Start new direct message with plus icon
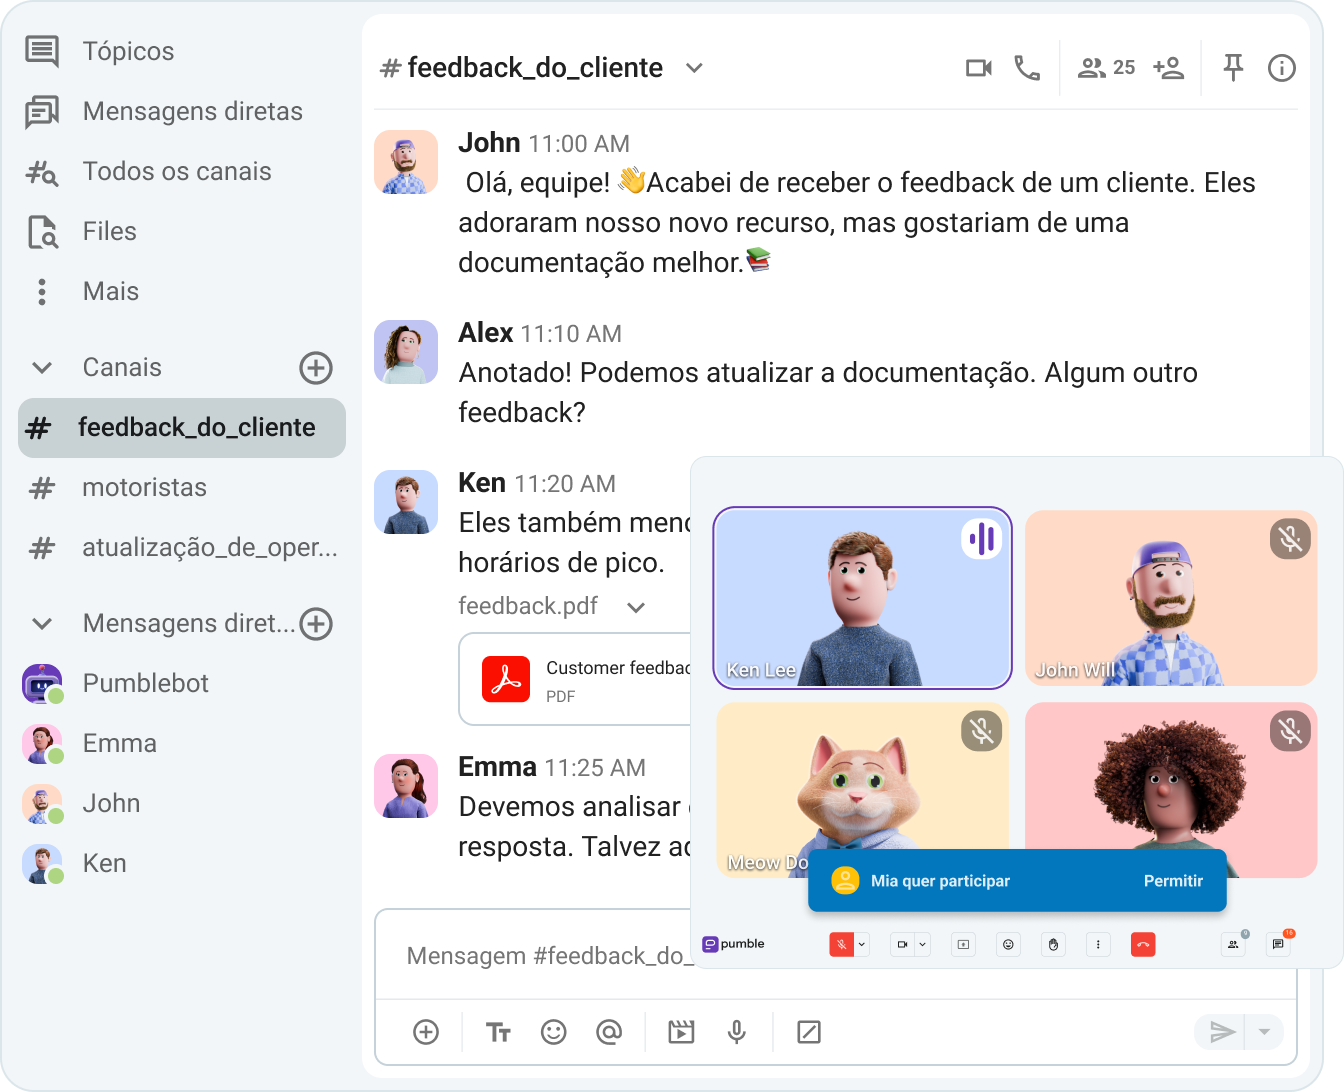This screenshot has width=1344, height=1092. [x=316, y=624]
